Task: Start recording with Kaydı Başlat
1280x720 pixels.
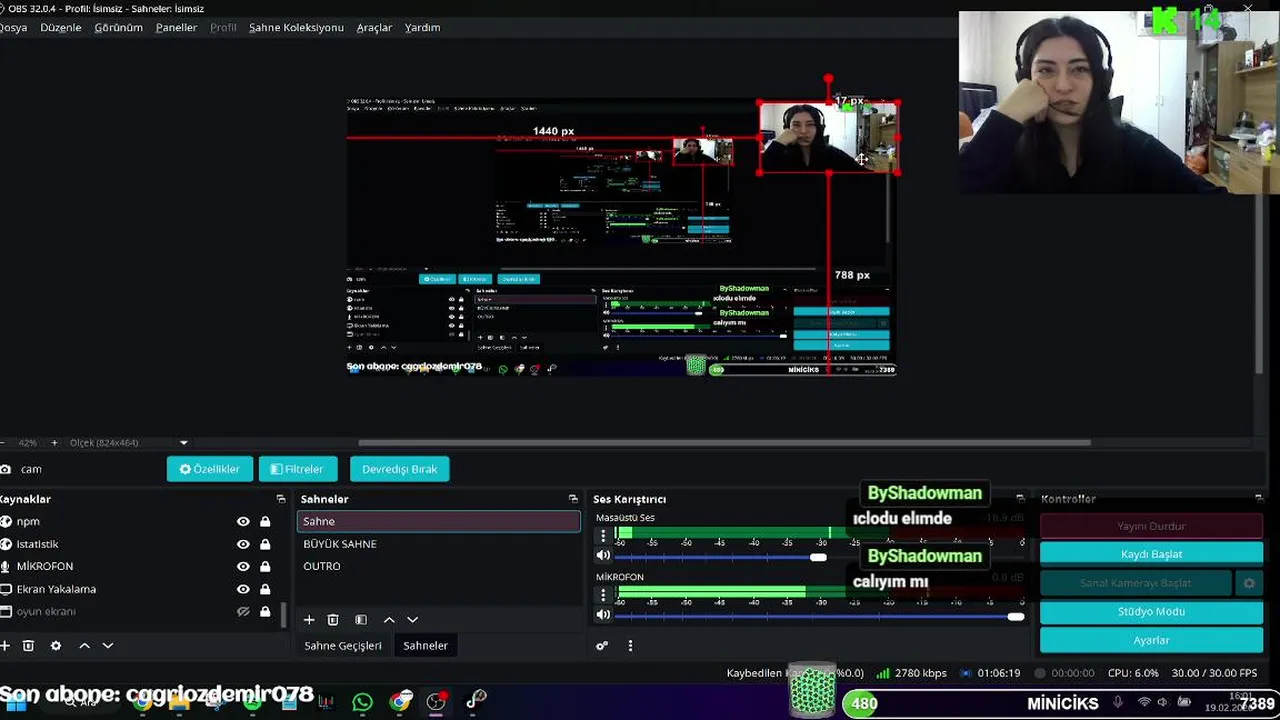Action: [x=1151, y=554]
